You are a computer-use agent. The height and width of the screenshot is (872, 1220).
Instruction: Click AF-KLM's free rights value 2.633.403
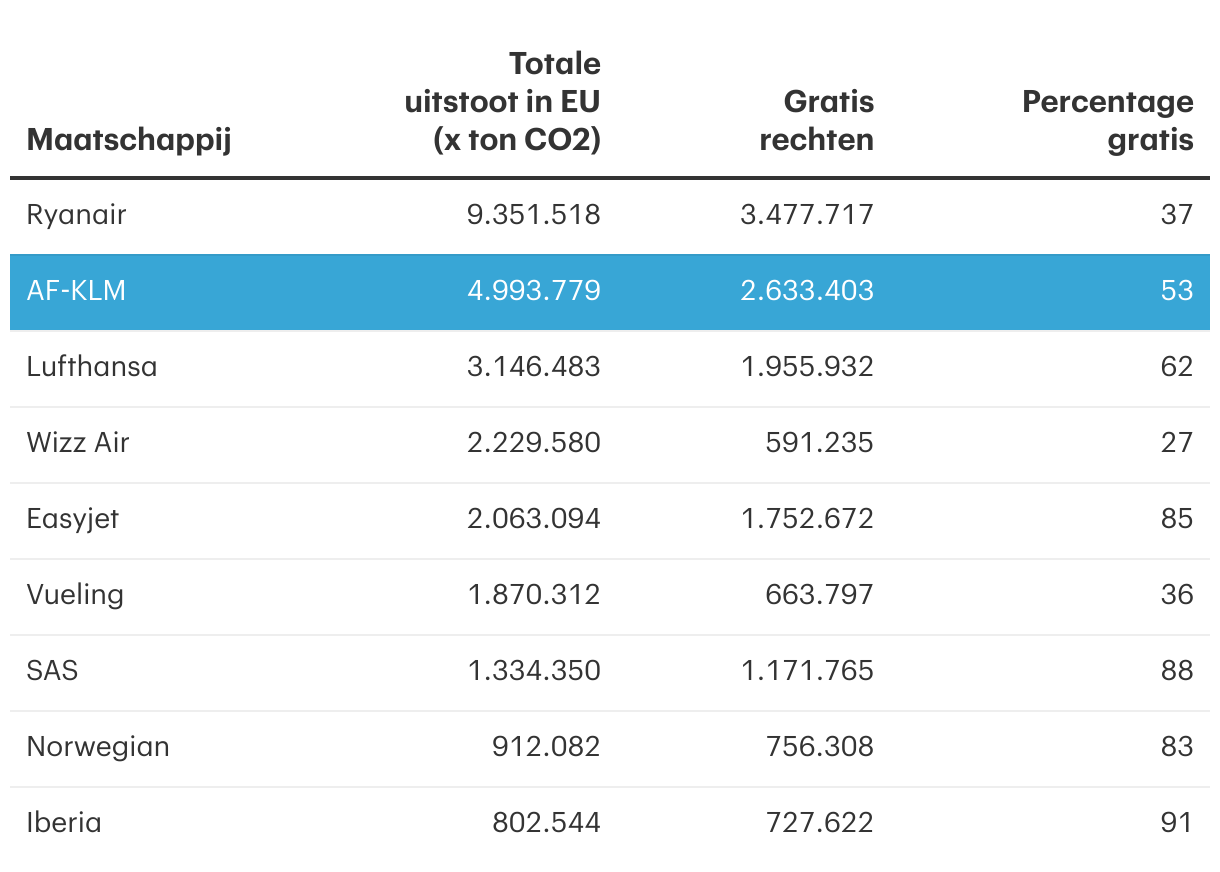(x=807, y=290)
